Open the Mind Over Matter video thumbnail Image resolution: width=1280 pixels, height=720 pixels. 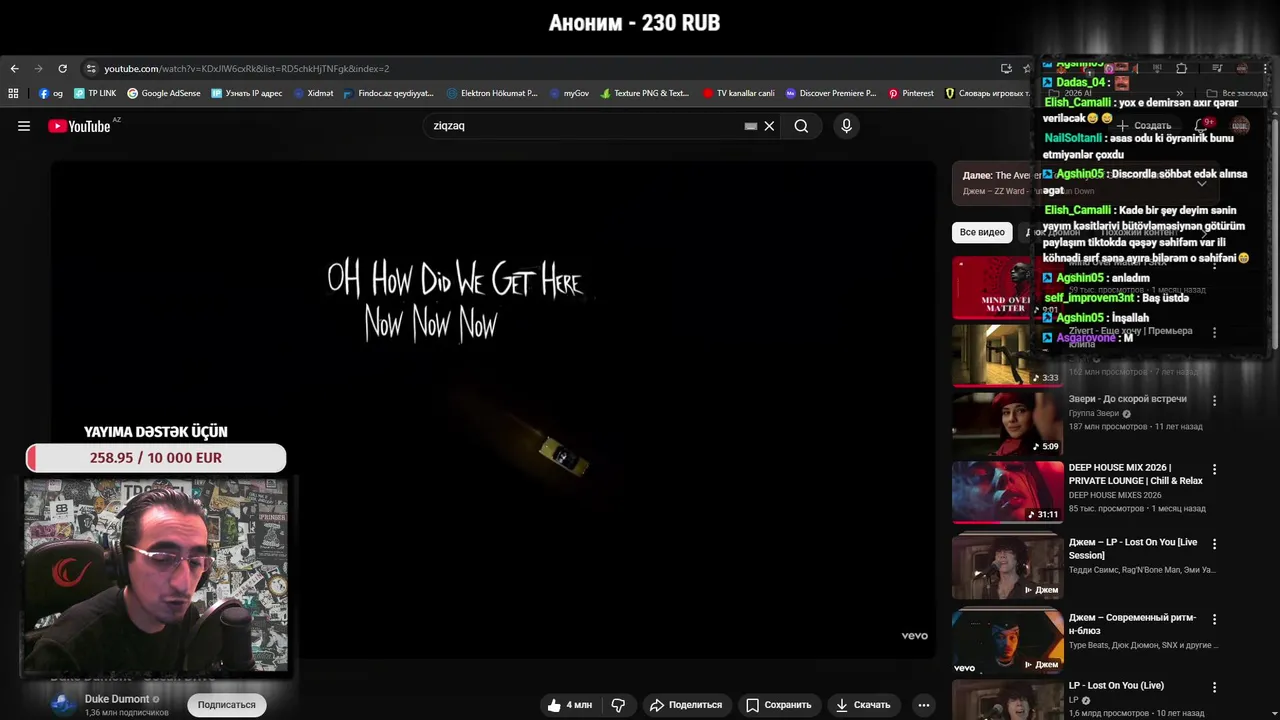(1007, 288)
